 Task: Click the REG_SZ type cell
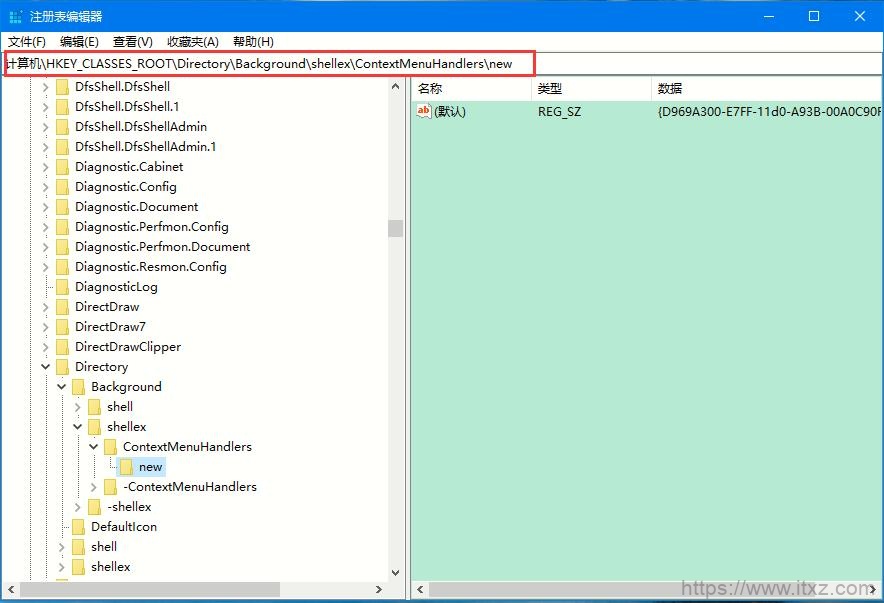point(559,112)
